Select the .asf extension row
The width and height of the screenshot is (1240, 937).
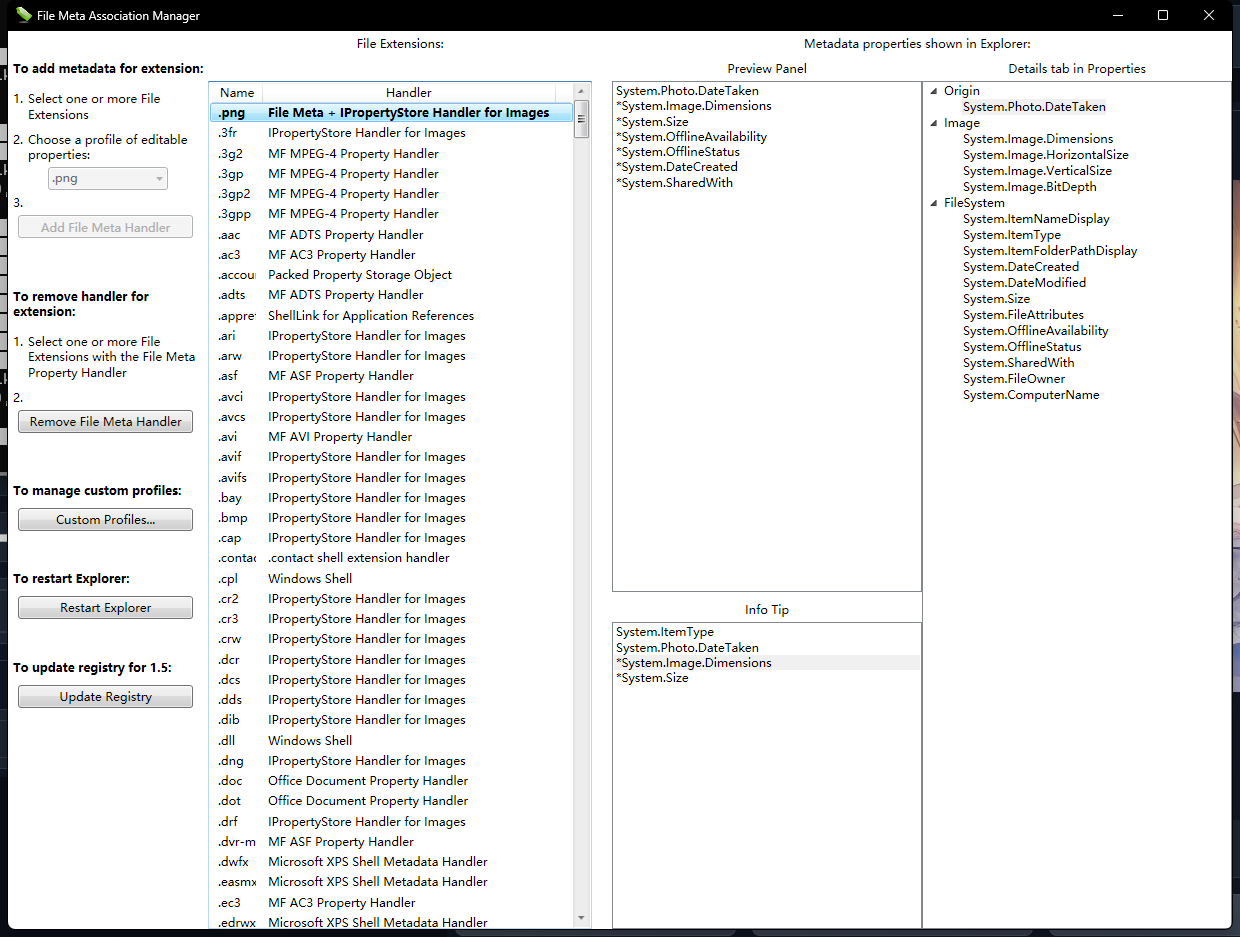pyautogui.click(x=393, y=376)
